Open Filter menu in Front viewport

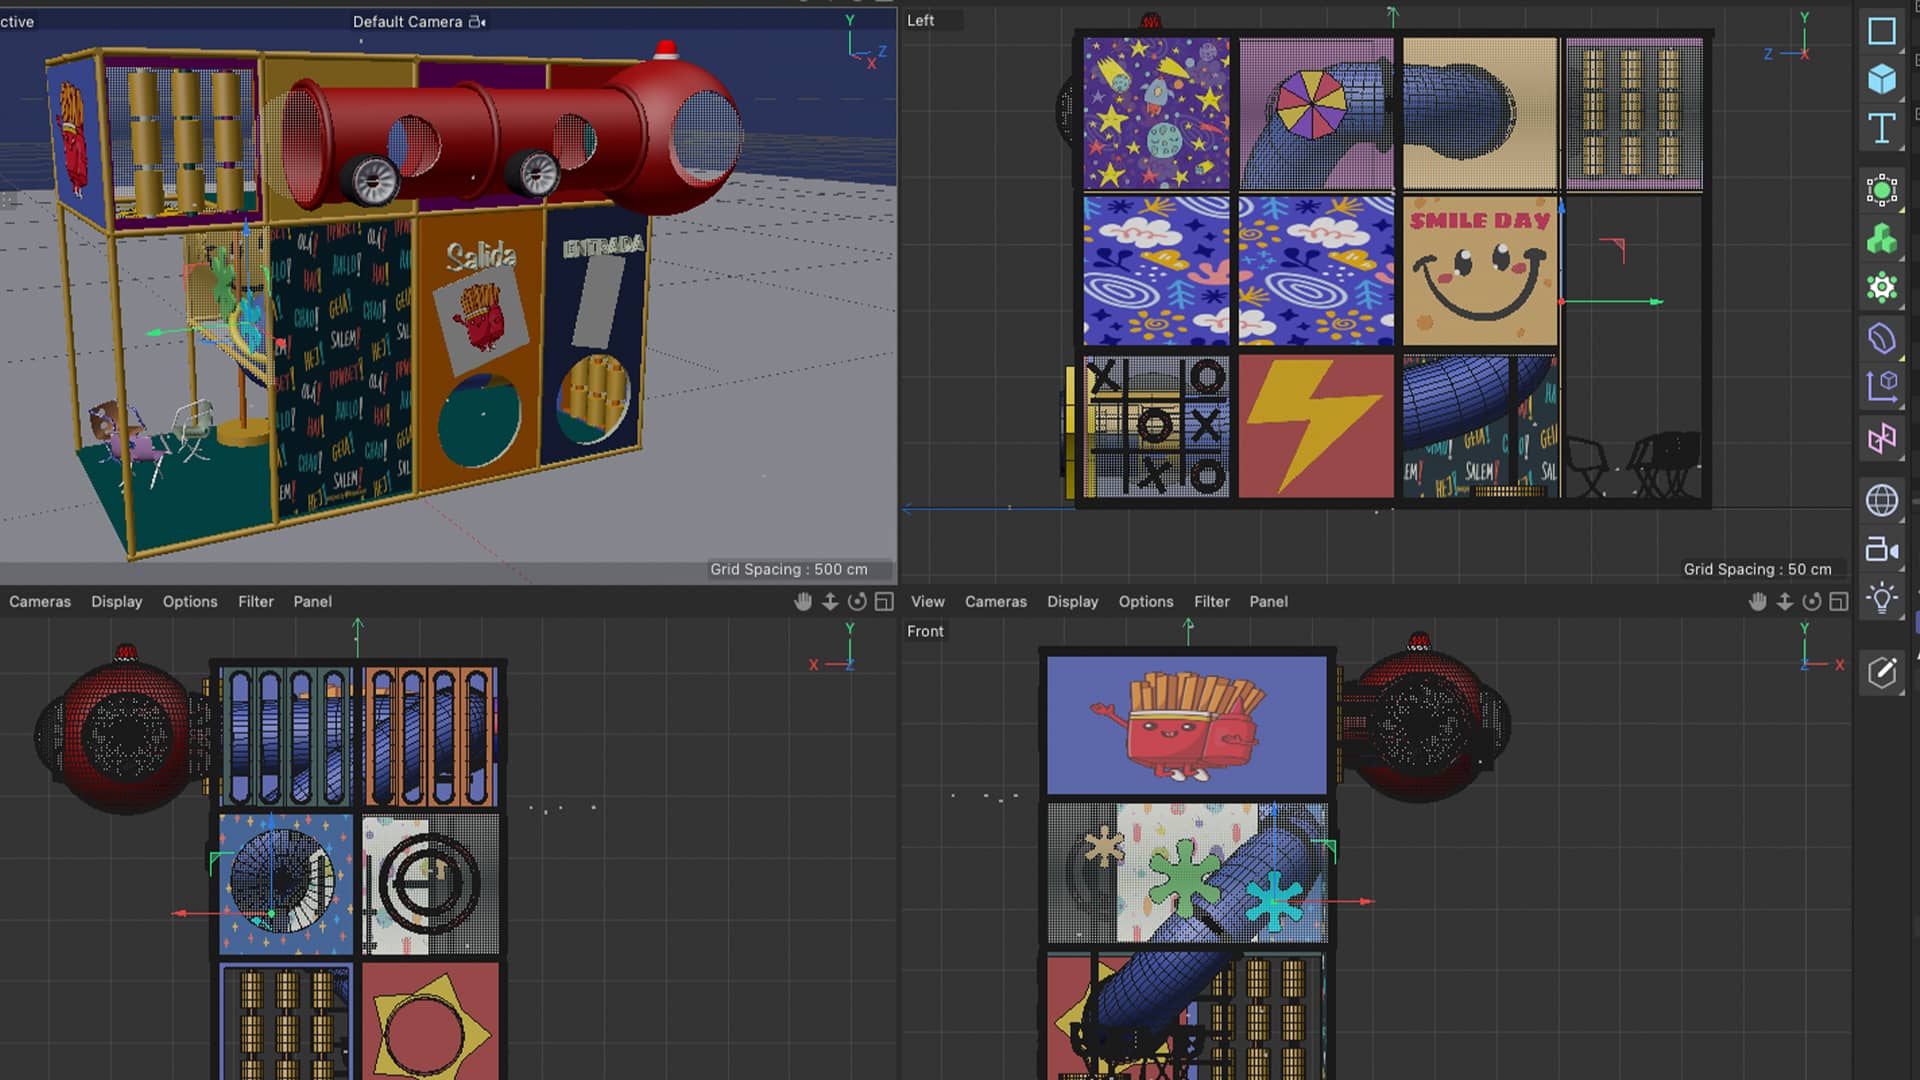(x=1212, y=601)
